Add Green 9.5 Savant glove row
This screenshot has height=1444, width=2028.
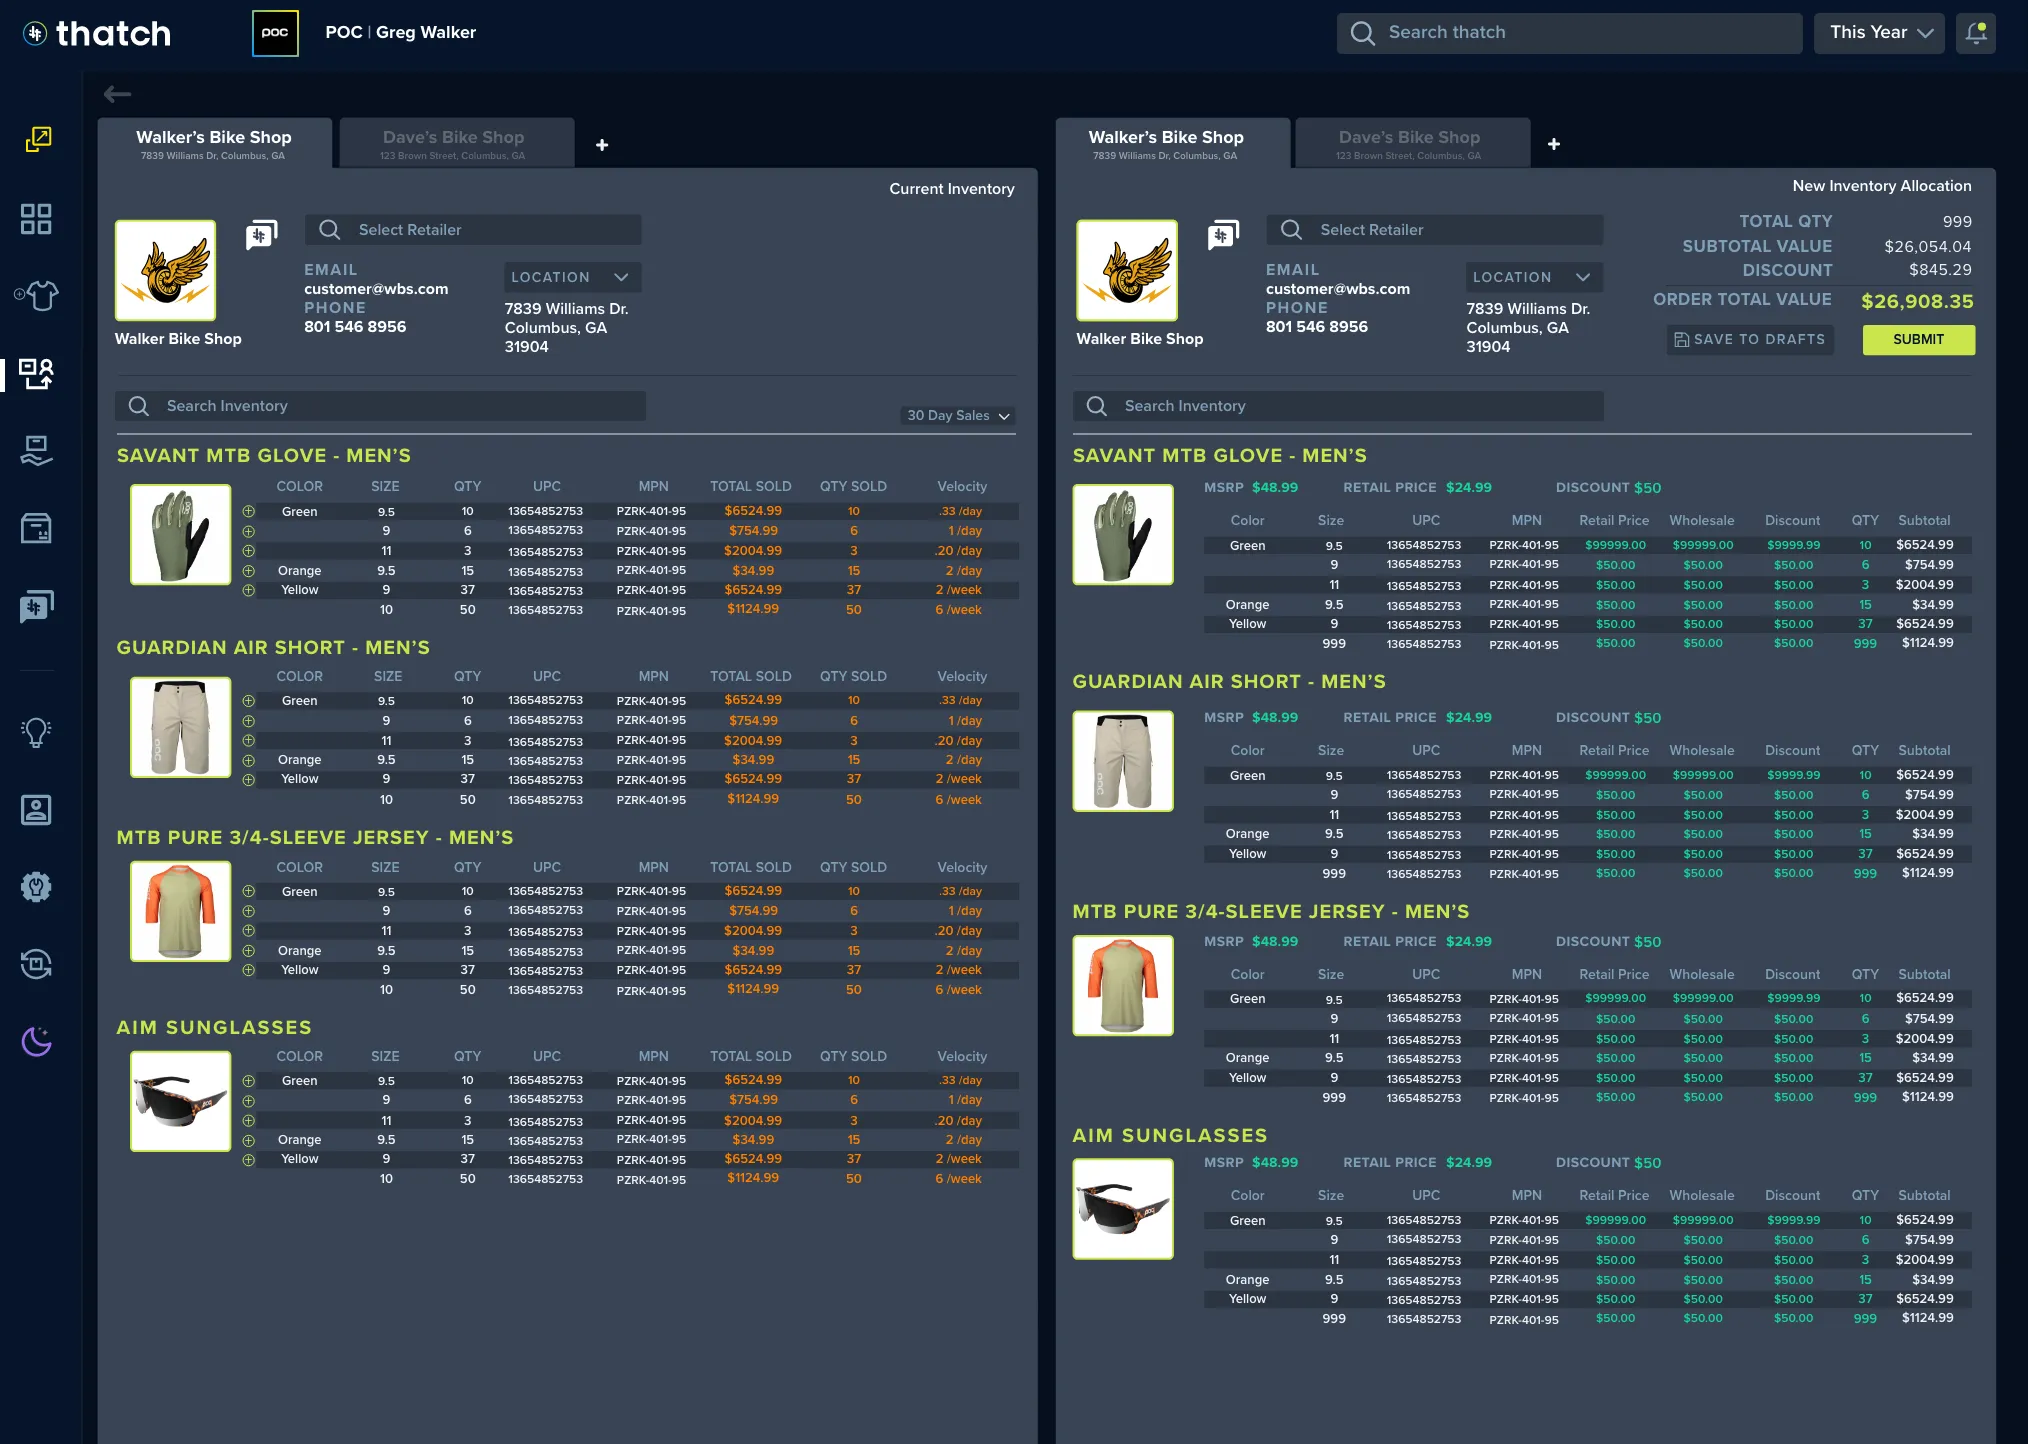click(248, 511)
